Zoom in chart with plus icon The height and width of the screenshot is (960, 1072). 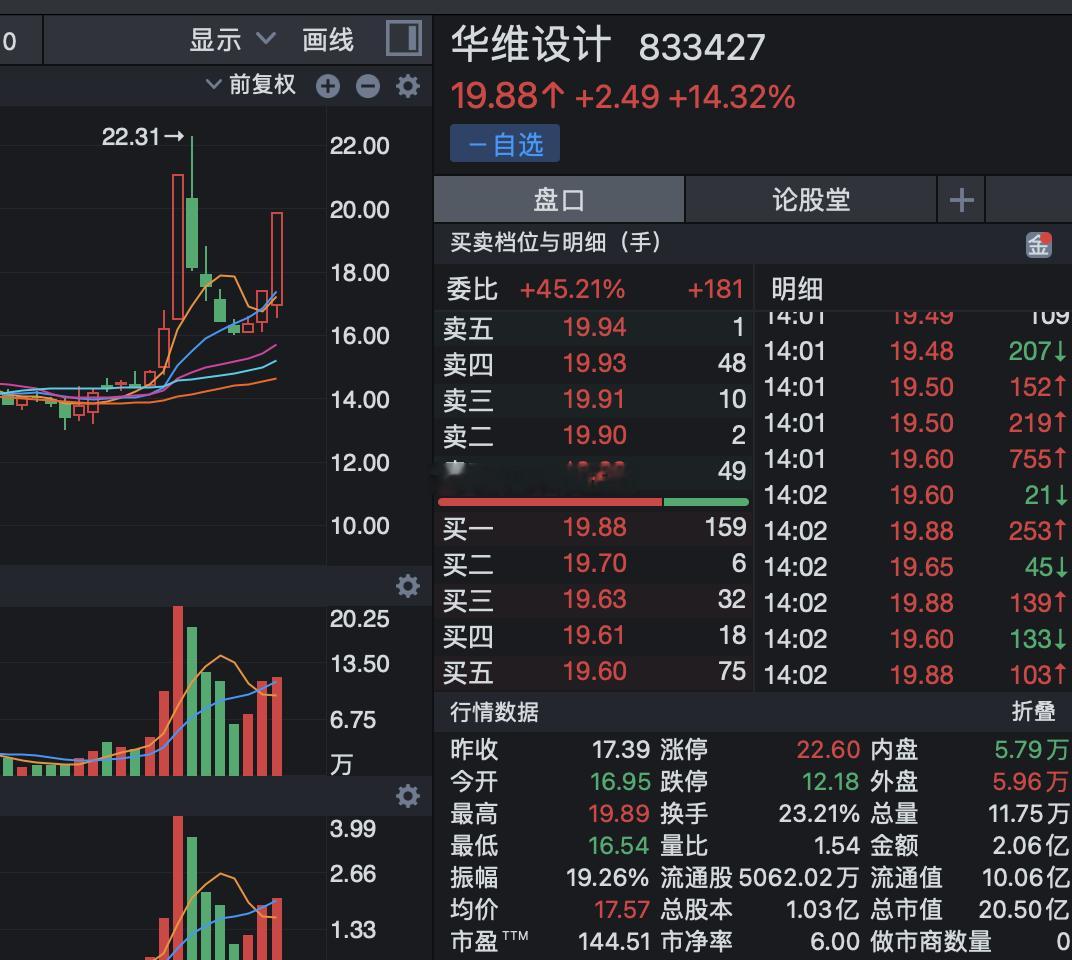coord(328,86)
